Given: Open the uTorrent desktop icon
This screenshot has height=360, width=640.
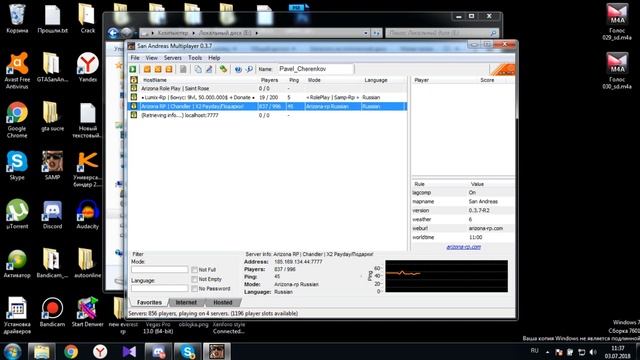Looking at the screenshot, I should pyautogui.click(x=17, y=214).
